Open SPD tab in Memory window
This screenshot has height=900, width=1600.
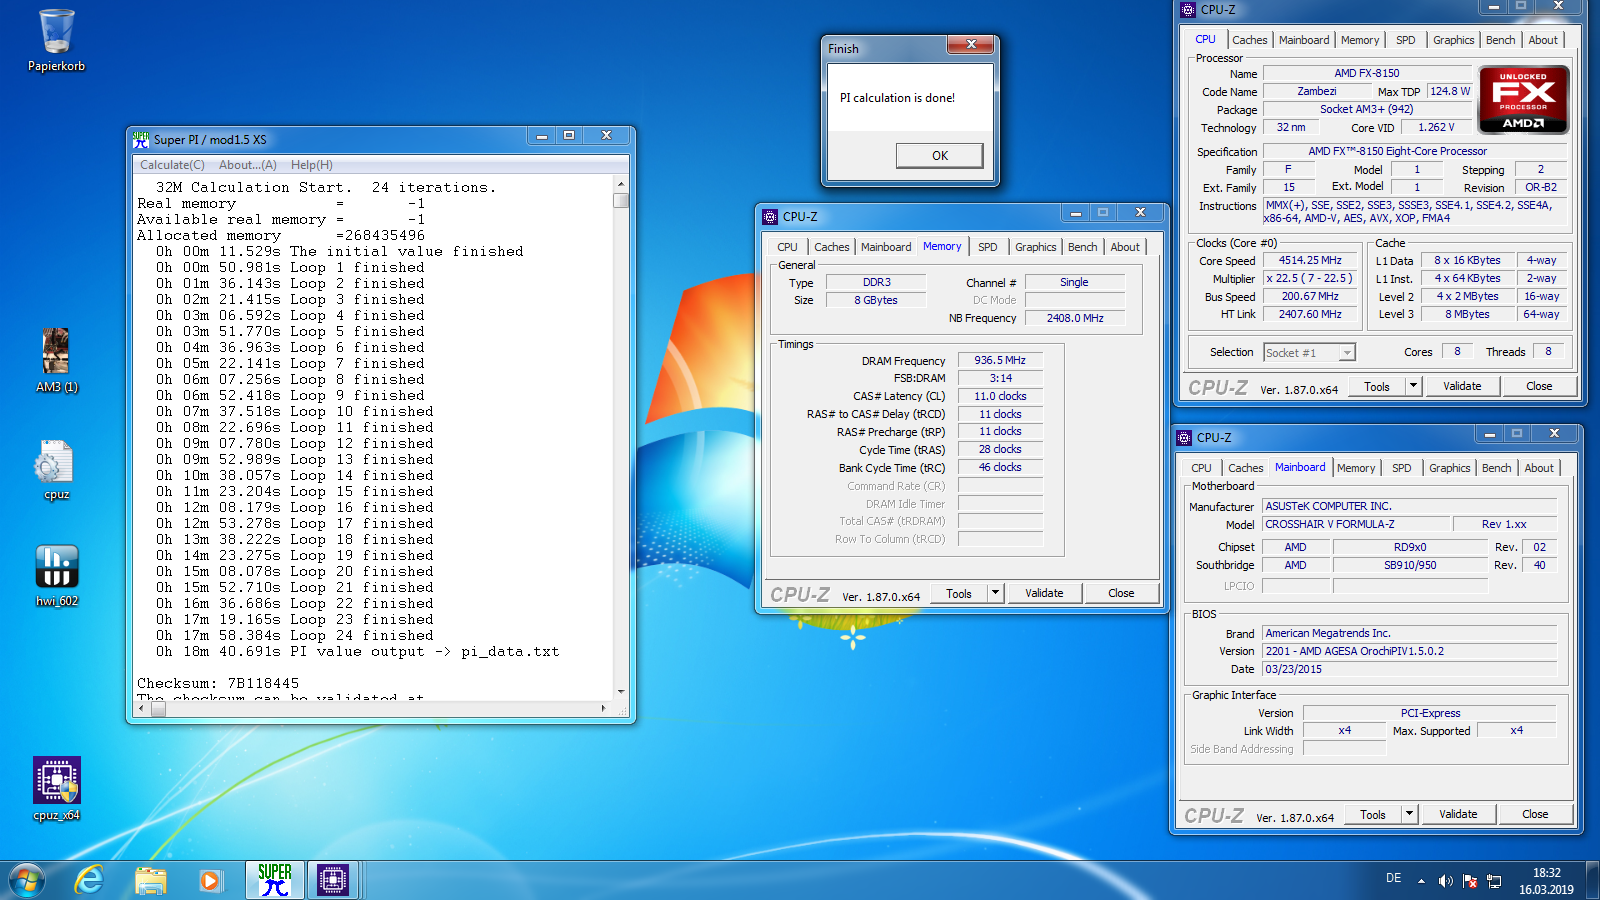click(987, 247)
